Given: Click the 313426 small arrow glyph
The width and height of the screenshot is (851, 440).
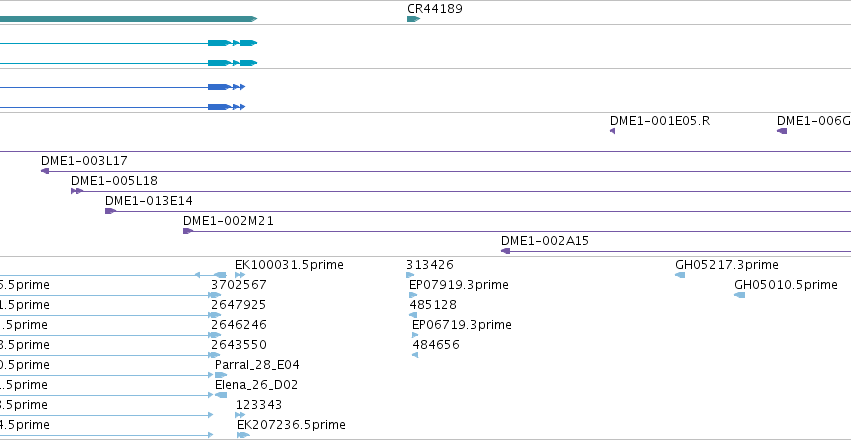Looking at the screenshot, I should [410, 275].
